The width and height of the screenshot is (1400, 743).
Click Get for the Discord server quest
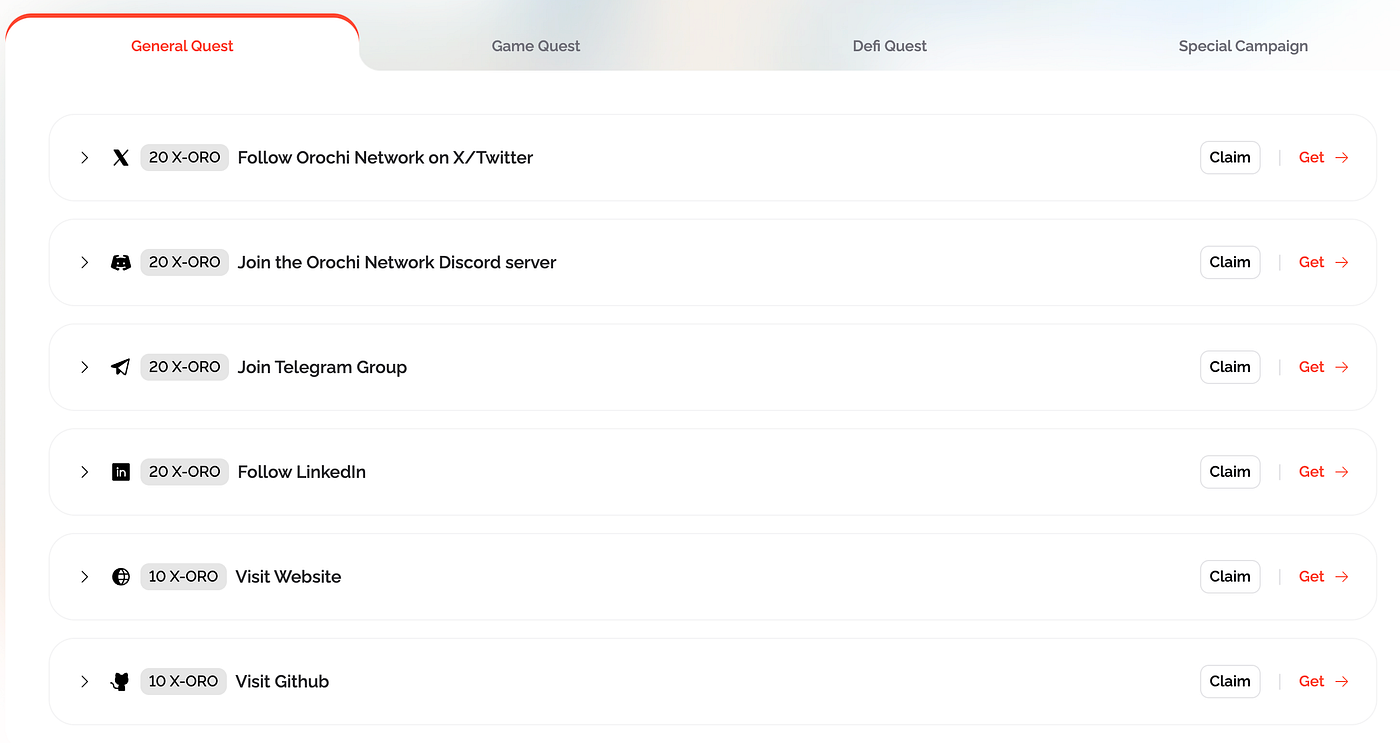tap(1324, 262)
